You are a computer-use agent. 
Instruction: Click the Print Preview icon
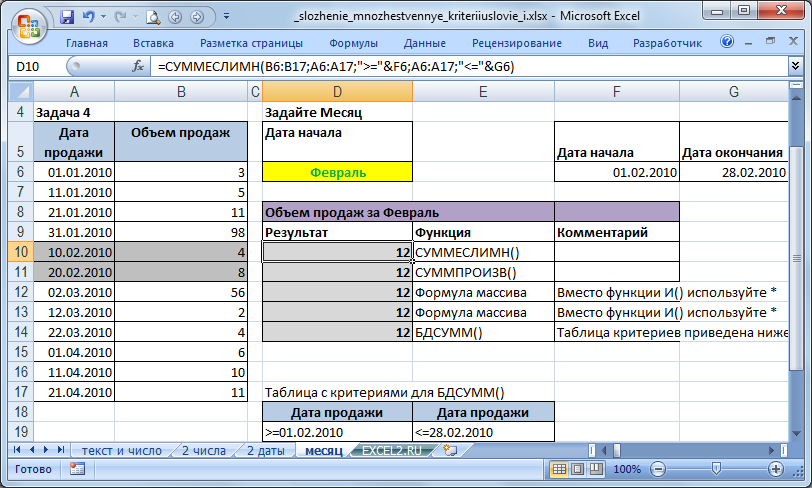154,17
